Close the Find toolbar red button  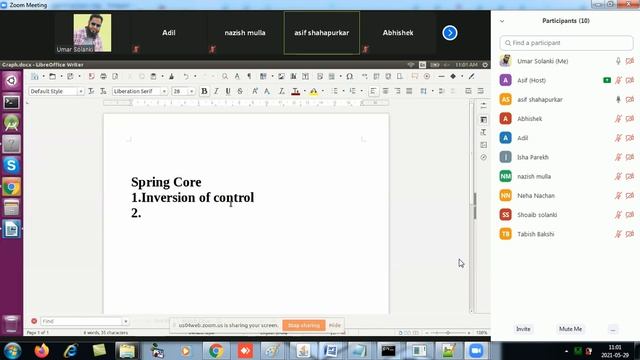tap(34, 321)
